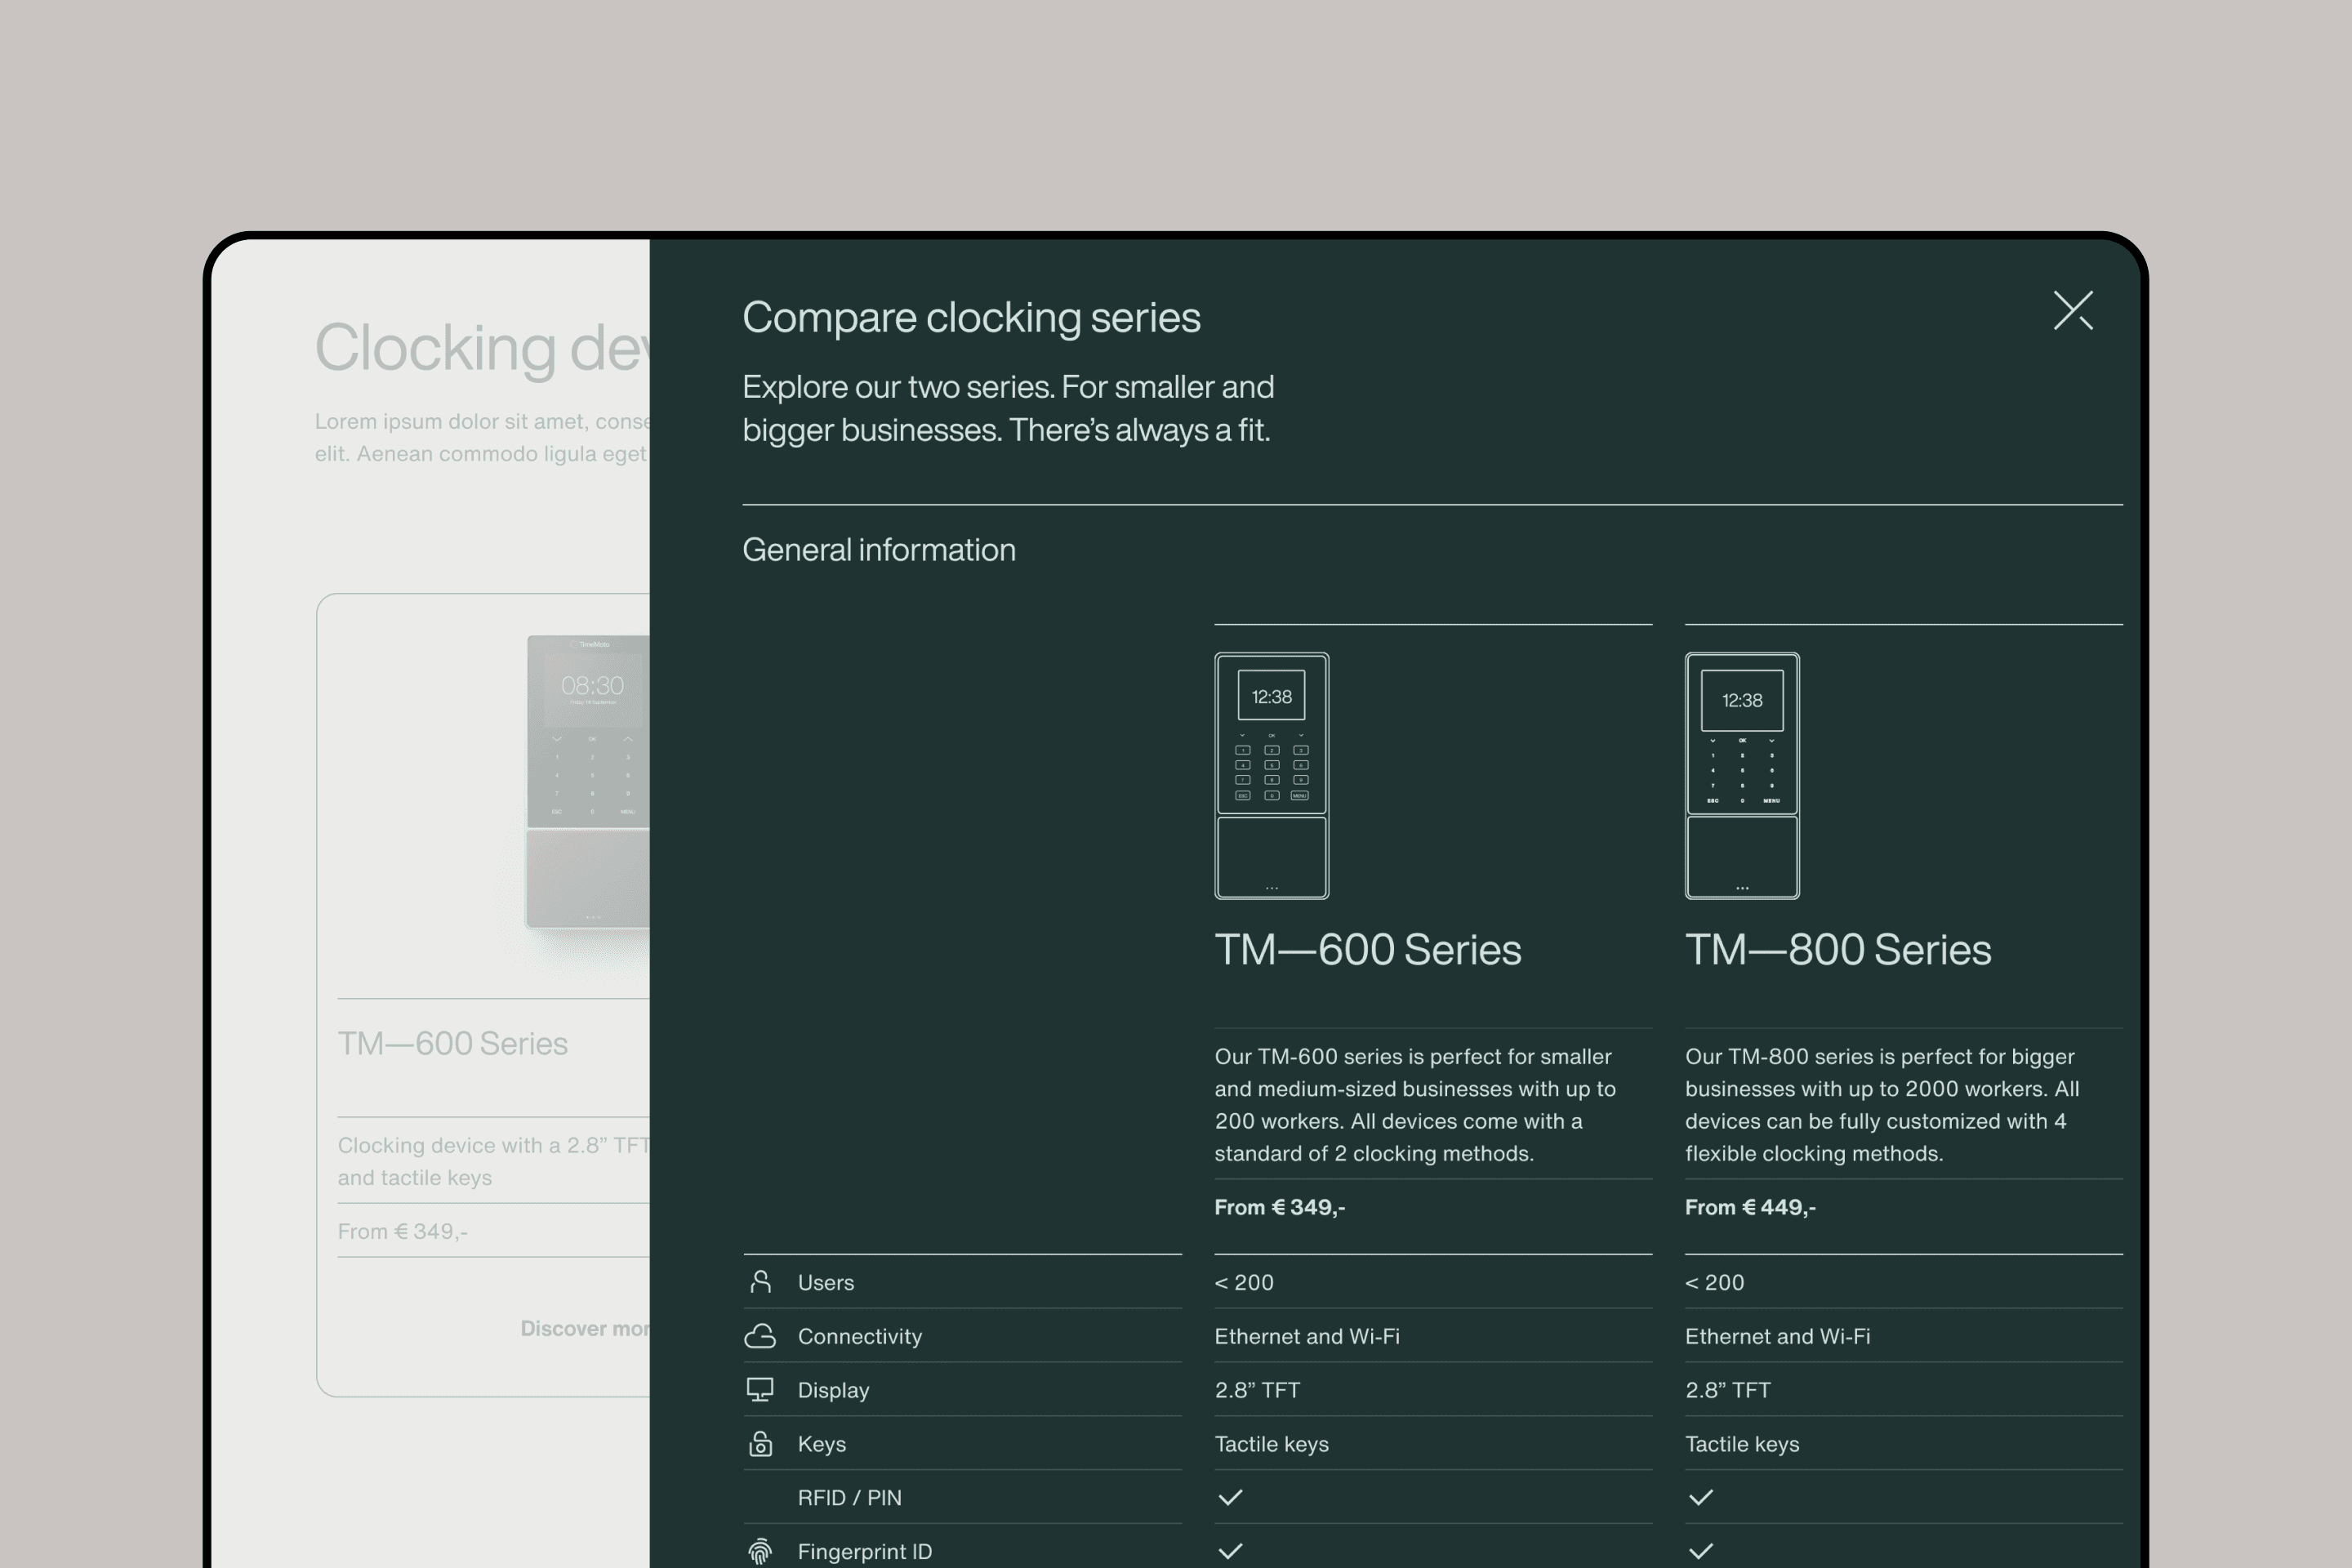Click TM-800 RFID / PIN checkmark
Image resolution: width=2352 pixels, height=1568 pixels.
coord(1700,1497)
